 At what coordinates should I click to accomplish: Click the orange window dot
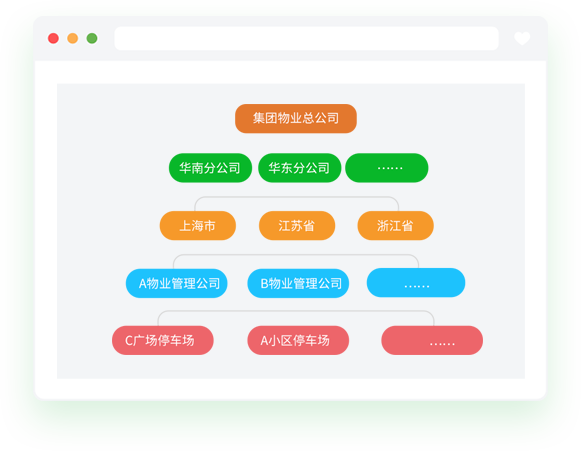coord(73,38)
